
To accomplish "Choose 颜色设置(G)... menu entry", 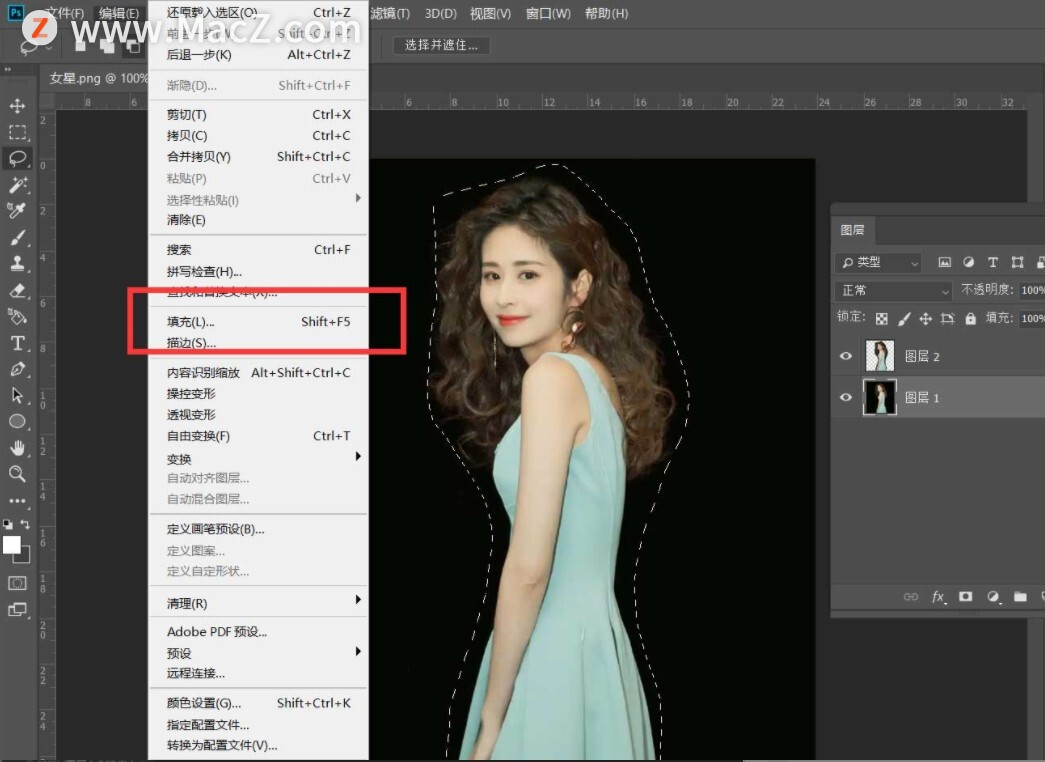I will click(x=258, y=703).
